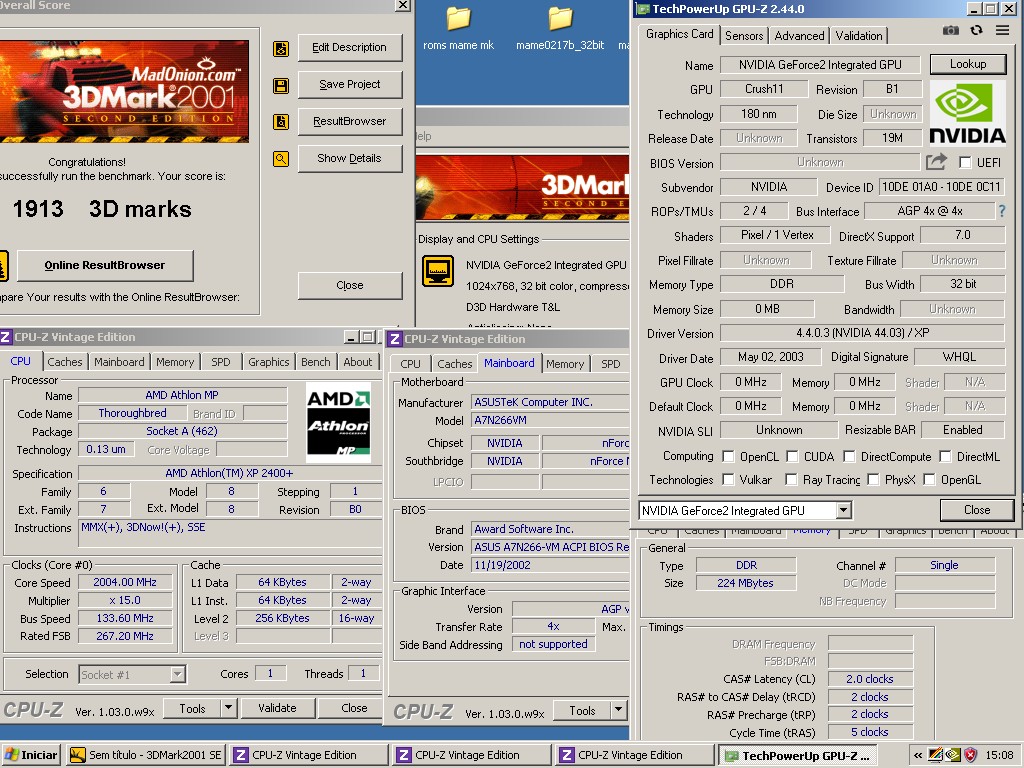Viewport: 1024px width, 768px height.
Task: Click the Core Speed value 2004.00 MHz
Action: pos(125,582)
